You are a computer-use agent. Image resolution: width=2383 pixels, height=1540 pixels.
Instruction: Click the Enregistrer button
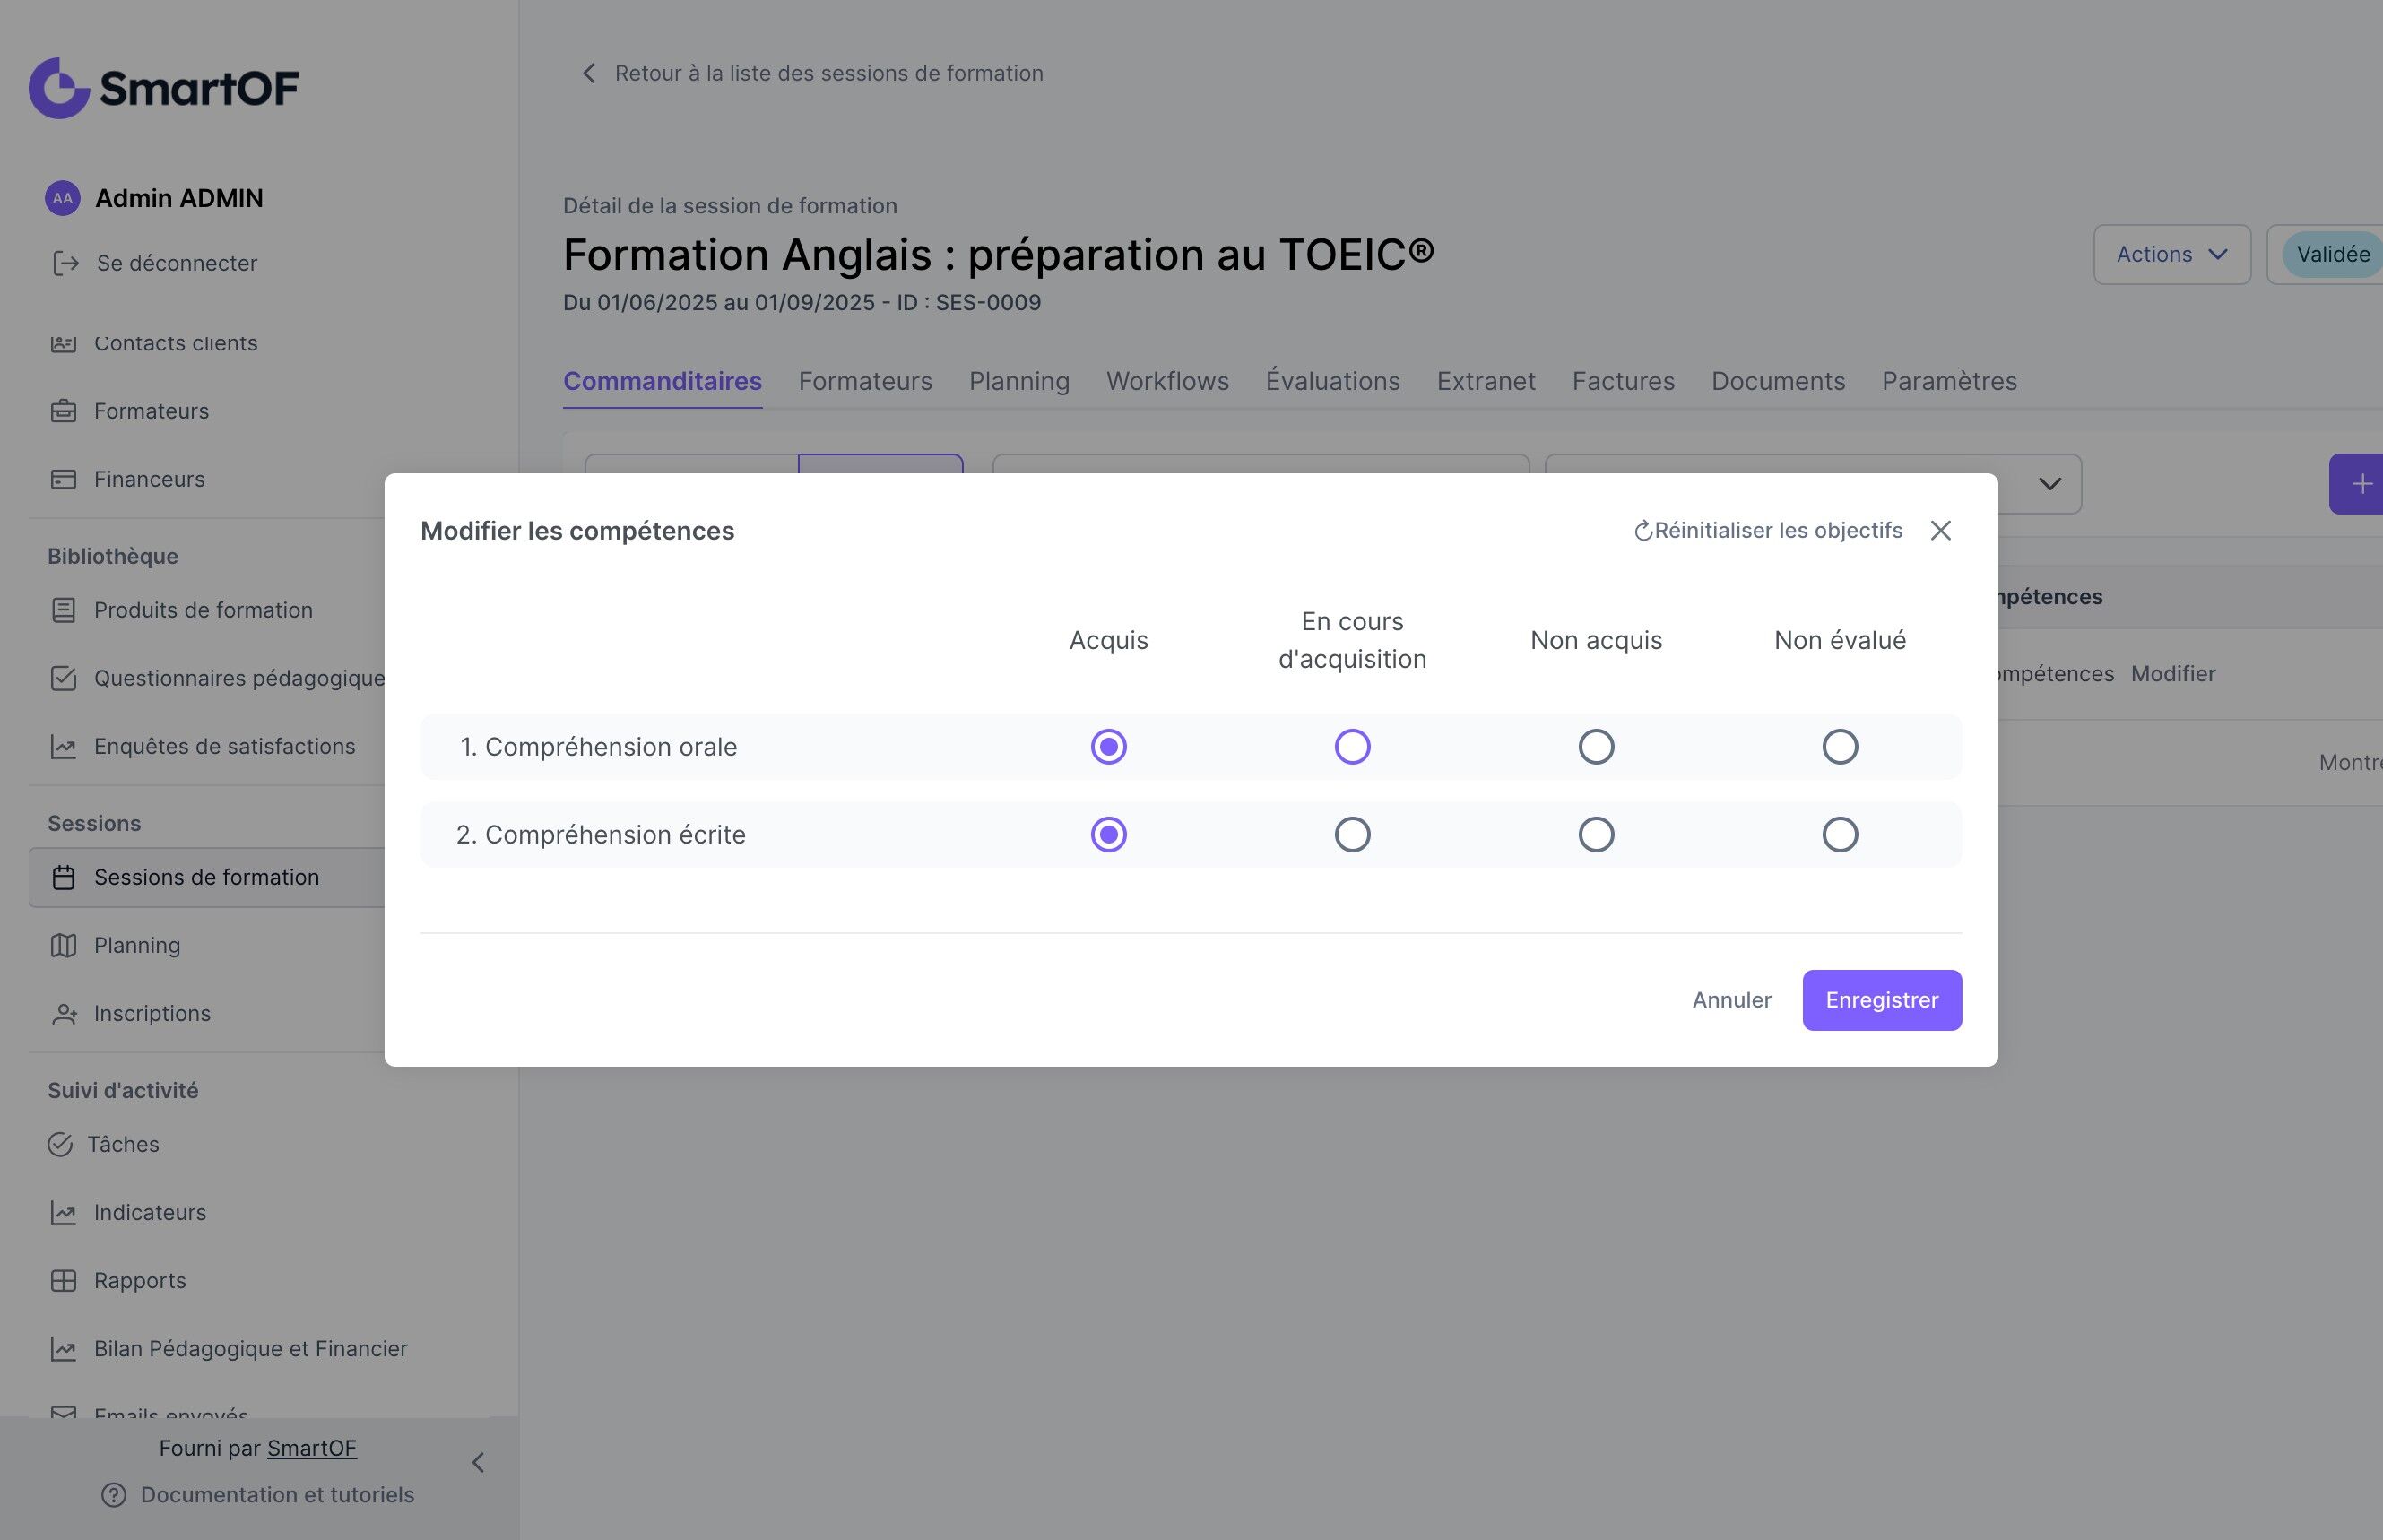pyautogui.click(x=1881, y=1000)
